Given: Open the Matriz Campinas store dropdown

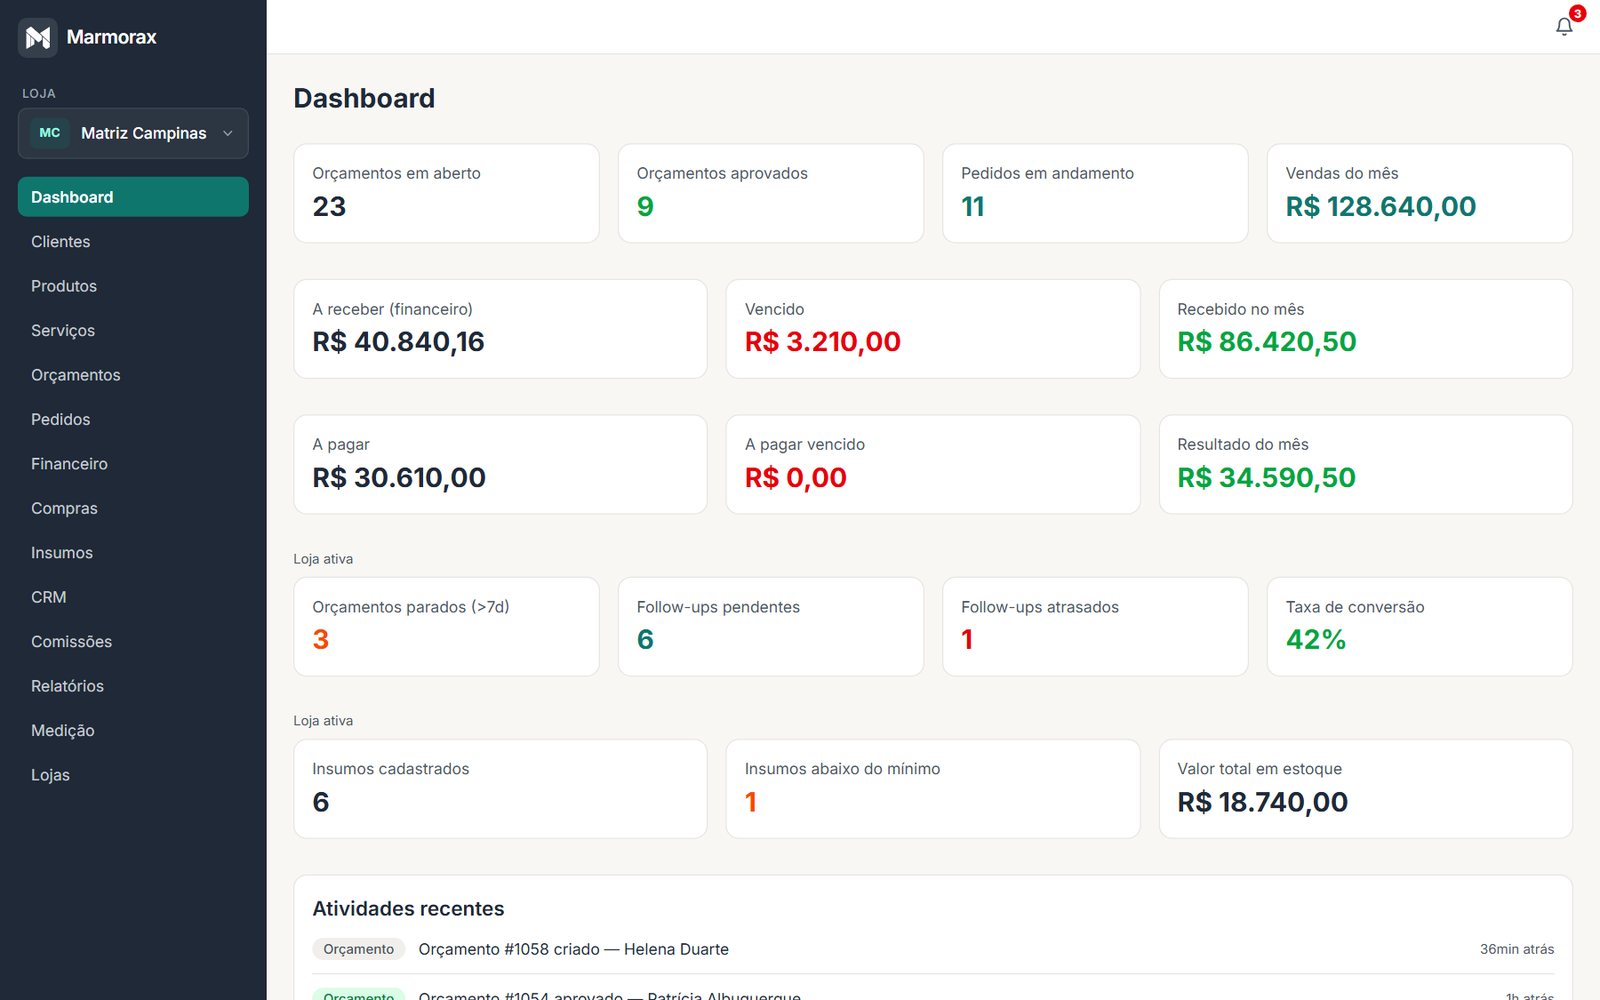Looking at the screenshot, I should tap(133, 133).
